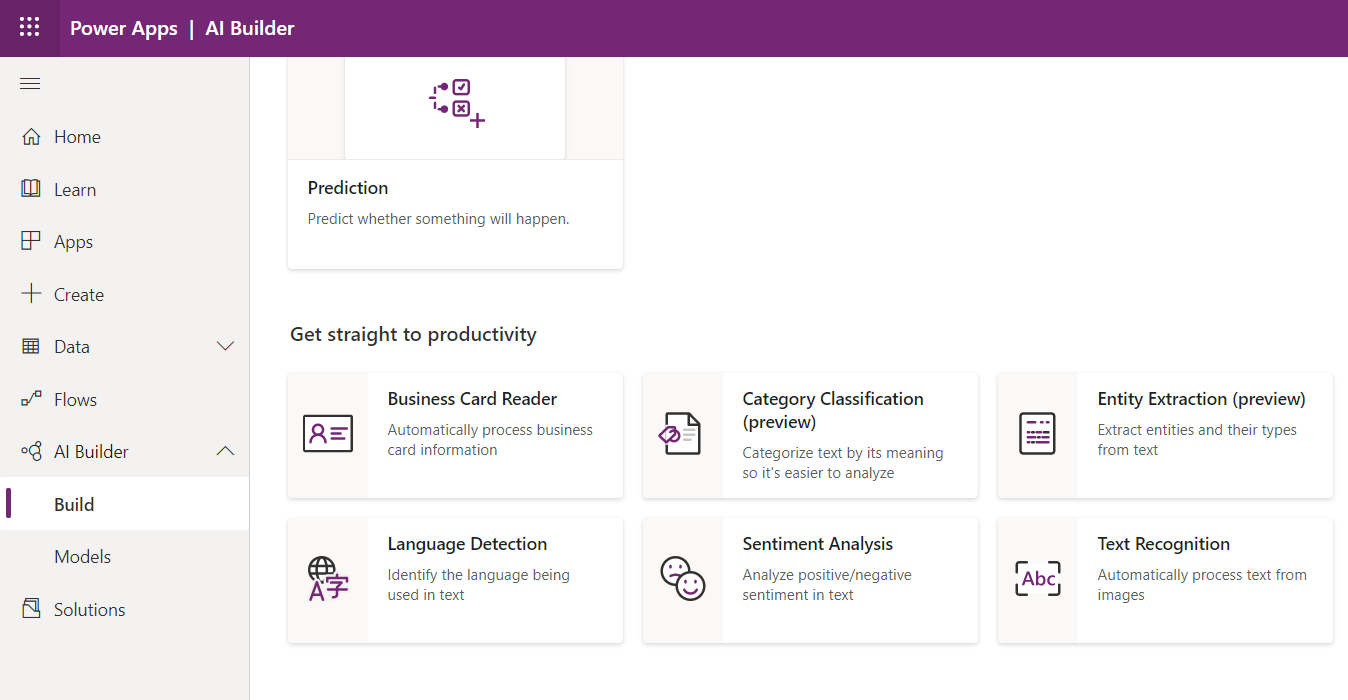The image size is (1348, 700).
Task: Click the Learn book icon
Action: 31,188
